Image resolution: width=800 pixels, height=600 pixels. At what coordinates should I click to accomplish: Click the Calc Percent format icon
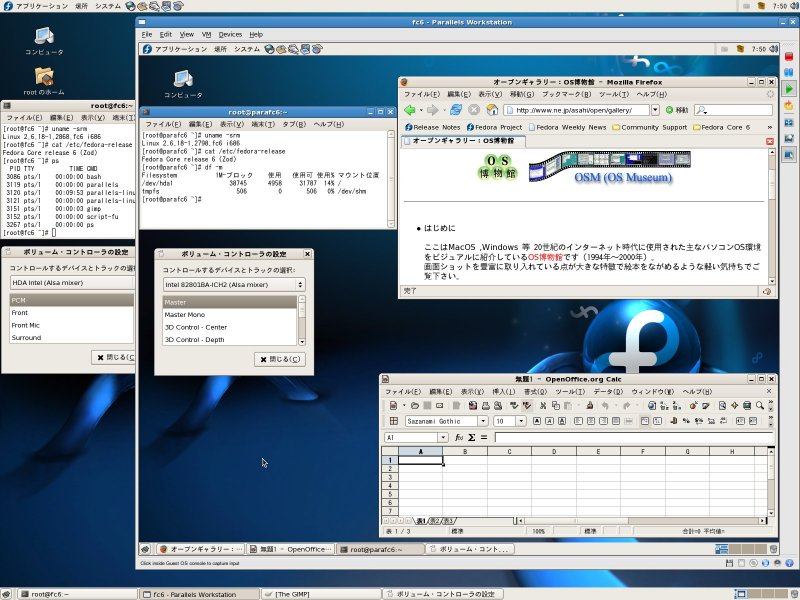(x=686, y=421)
